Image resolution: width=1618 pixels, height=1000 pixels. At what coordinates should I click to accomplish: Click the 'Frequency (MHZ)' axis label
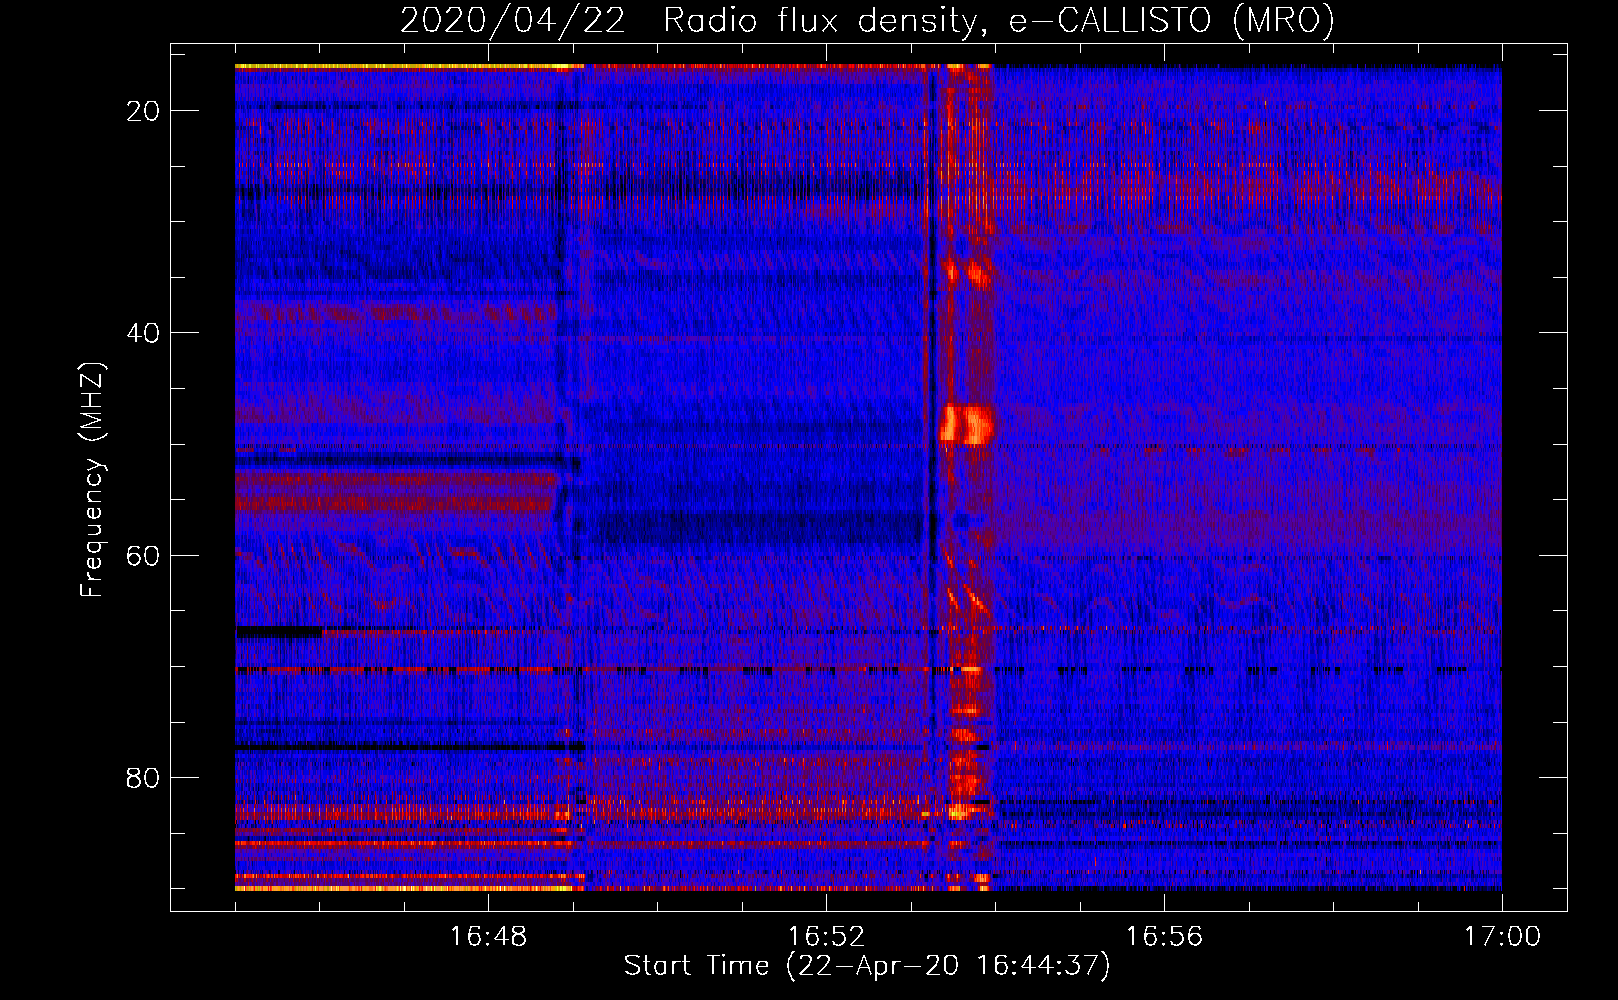point(92,481)
